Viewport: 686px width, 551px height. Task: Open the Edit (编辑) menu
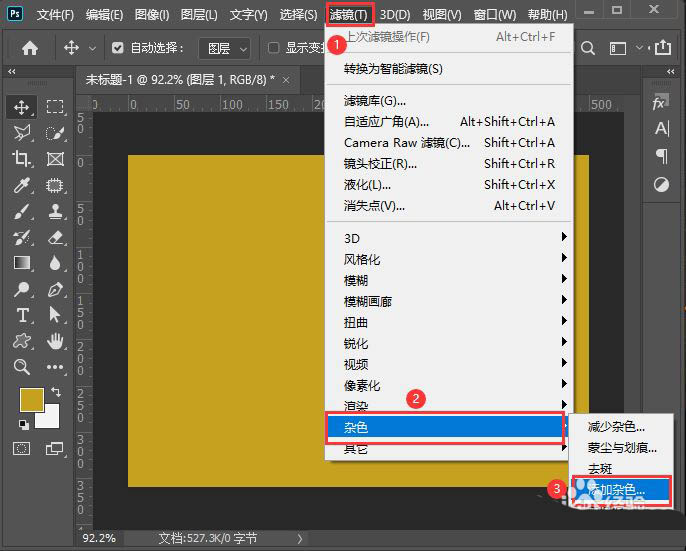105,15
